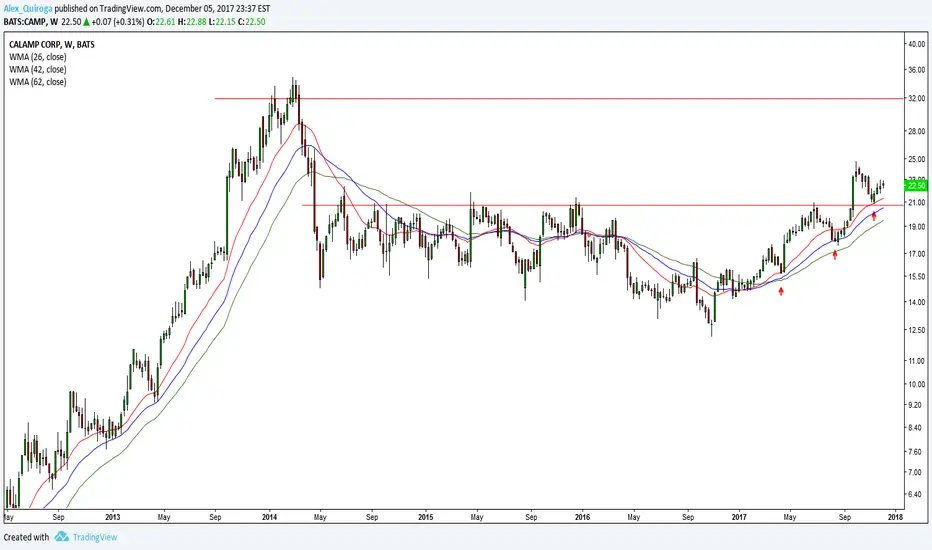Click the 2017 label on time axis

[x=739, y=517]
